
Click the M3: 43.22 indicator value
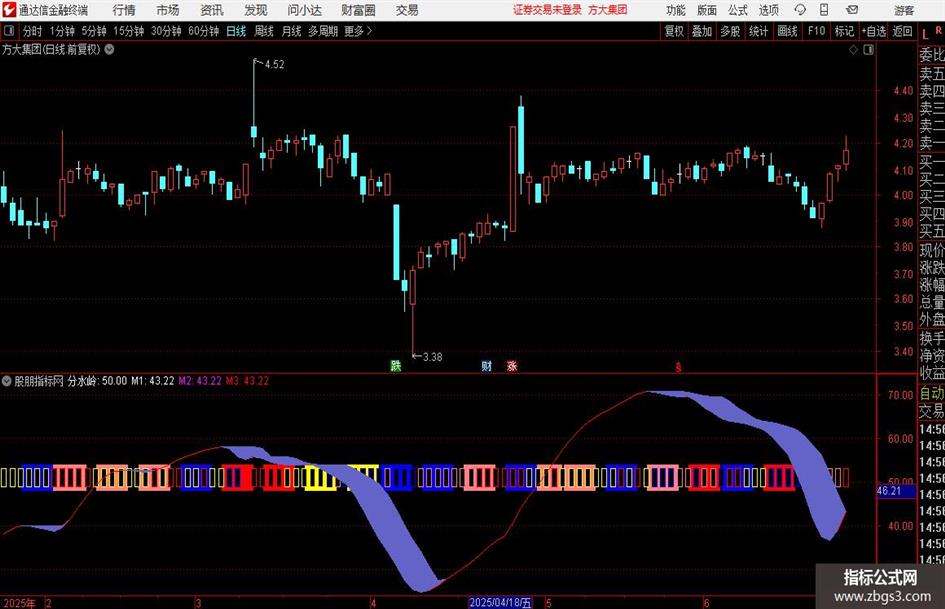248,380
